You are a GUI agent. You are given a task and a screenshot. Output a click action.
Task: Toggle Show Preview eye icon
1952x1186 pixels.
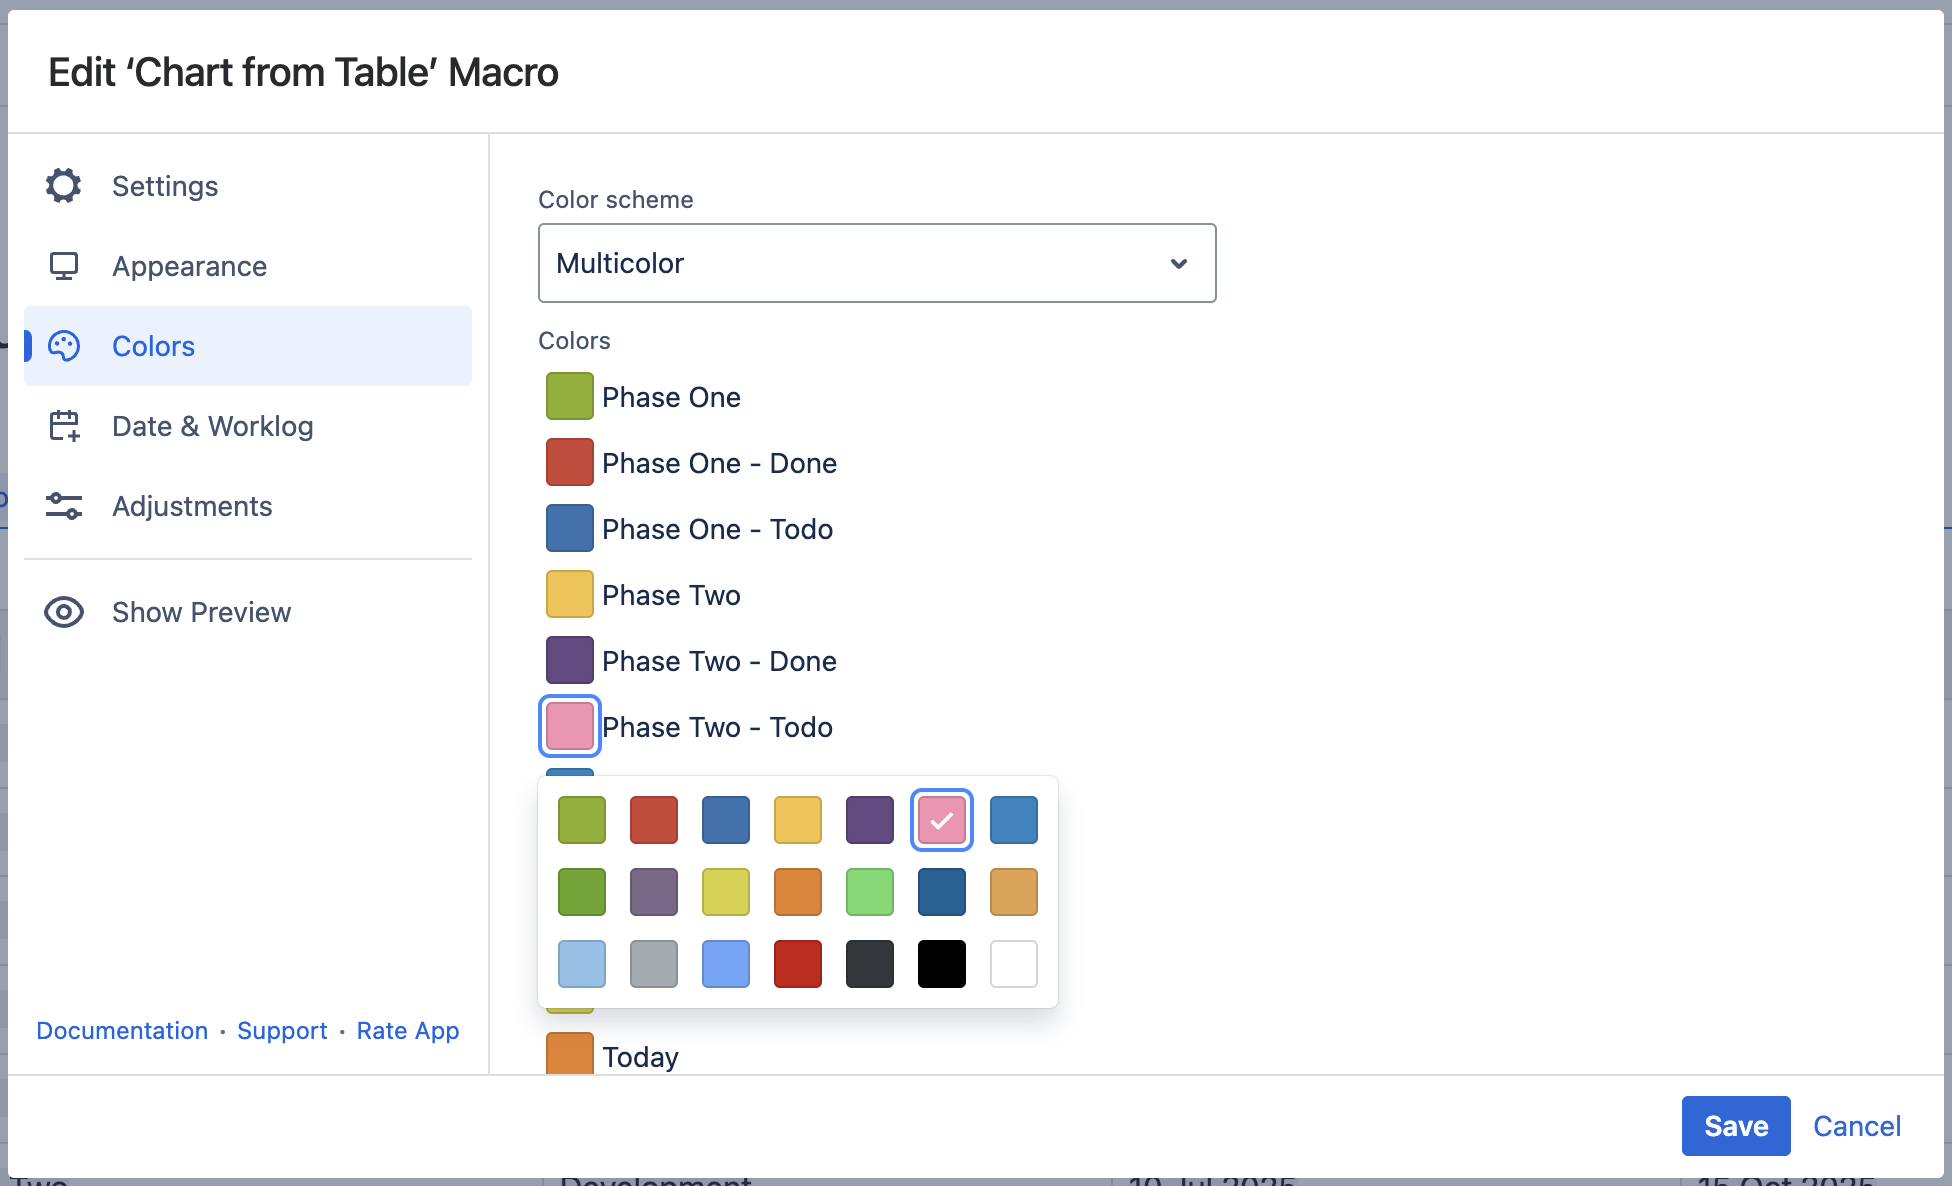click(x=64, y=612)
